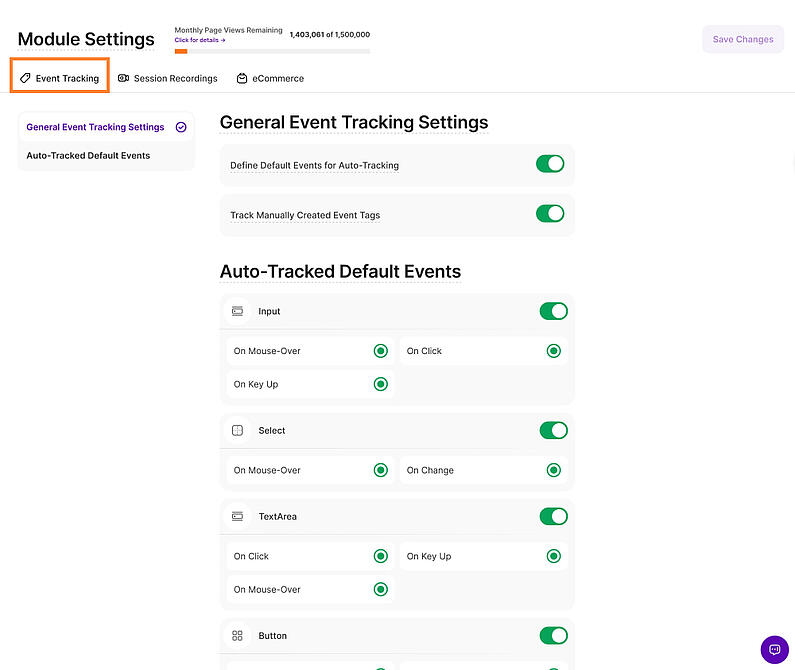Screen dimensions: 795x670
Task: Toggle Define Default Events for Auto-Tracking
Action: click(x=550, y=164)
